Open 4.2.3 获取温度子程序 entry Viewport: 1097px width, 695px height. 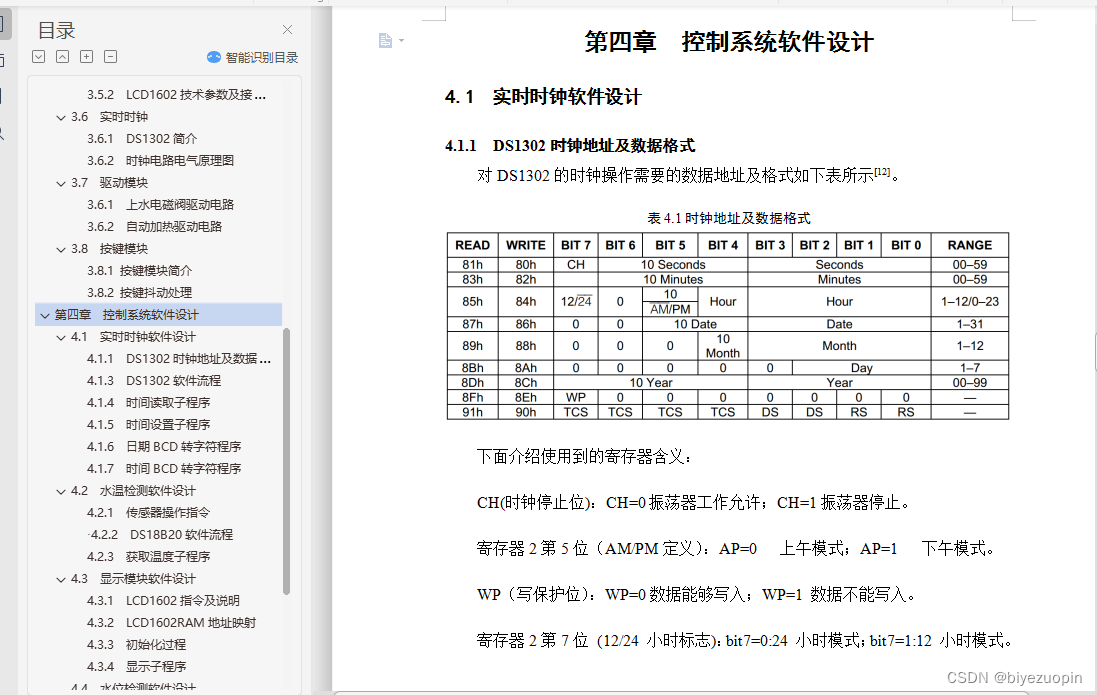point(148,556)
